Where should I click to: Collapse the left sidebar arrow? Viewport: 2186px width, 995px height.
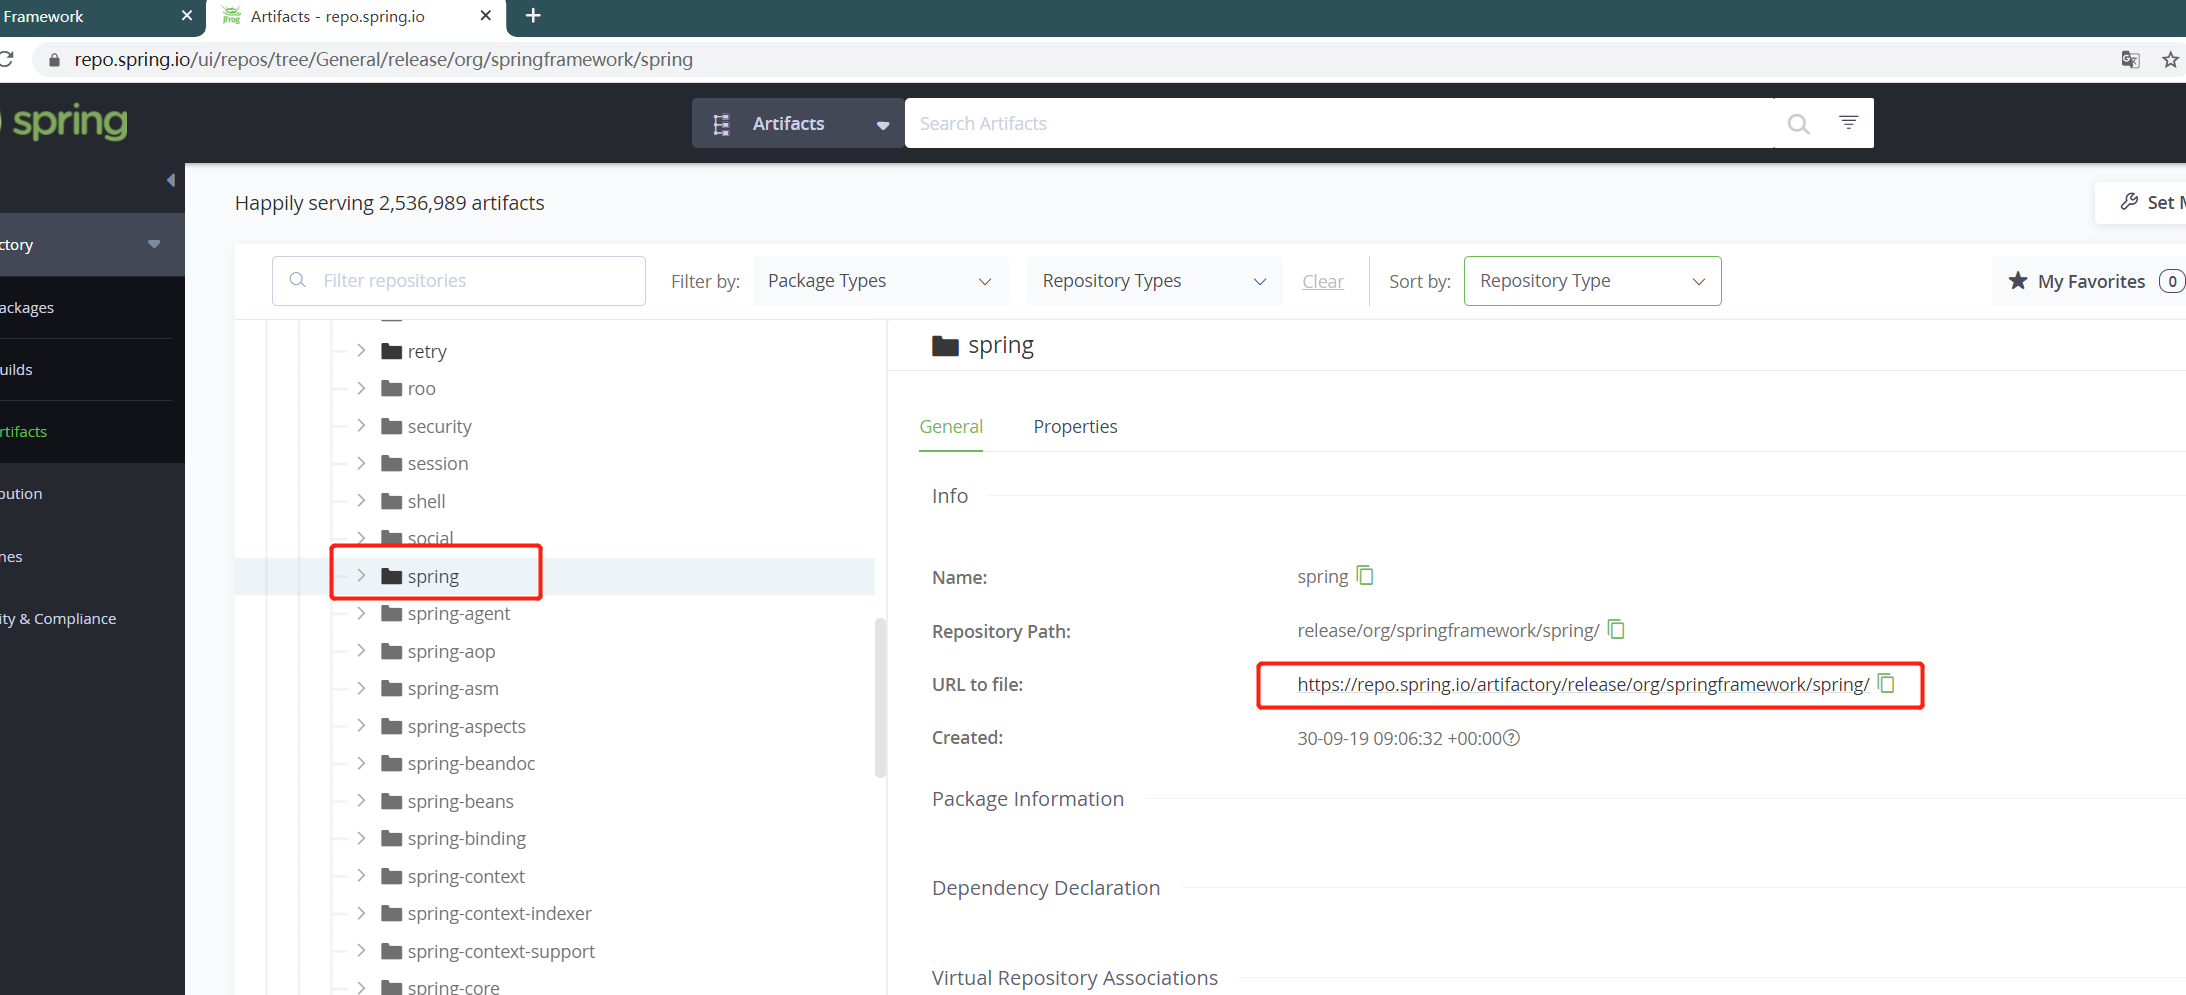171,181
